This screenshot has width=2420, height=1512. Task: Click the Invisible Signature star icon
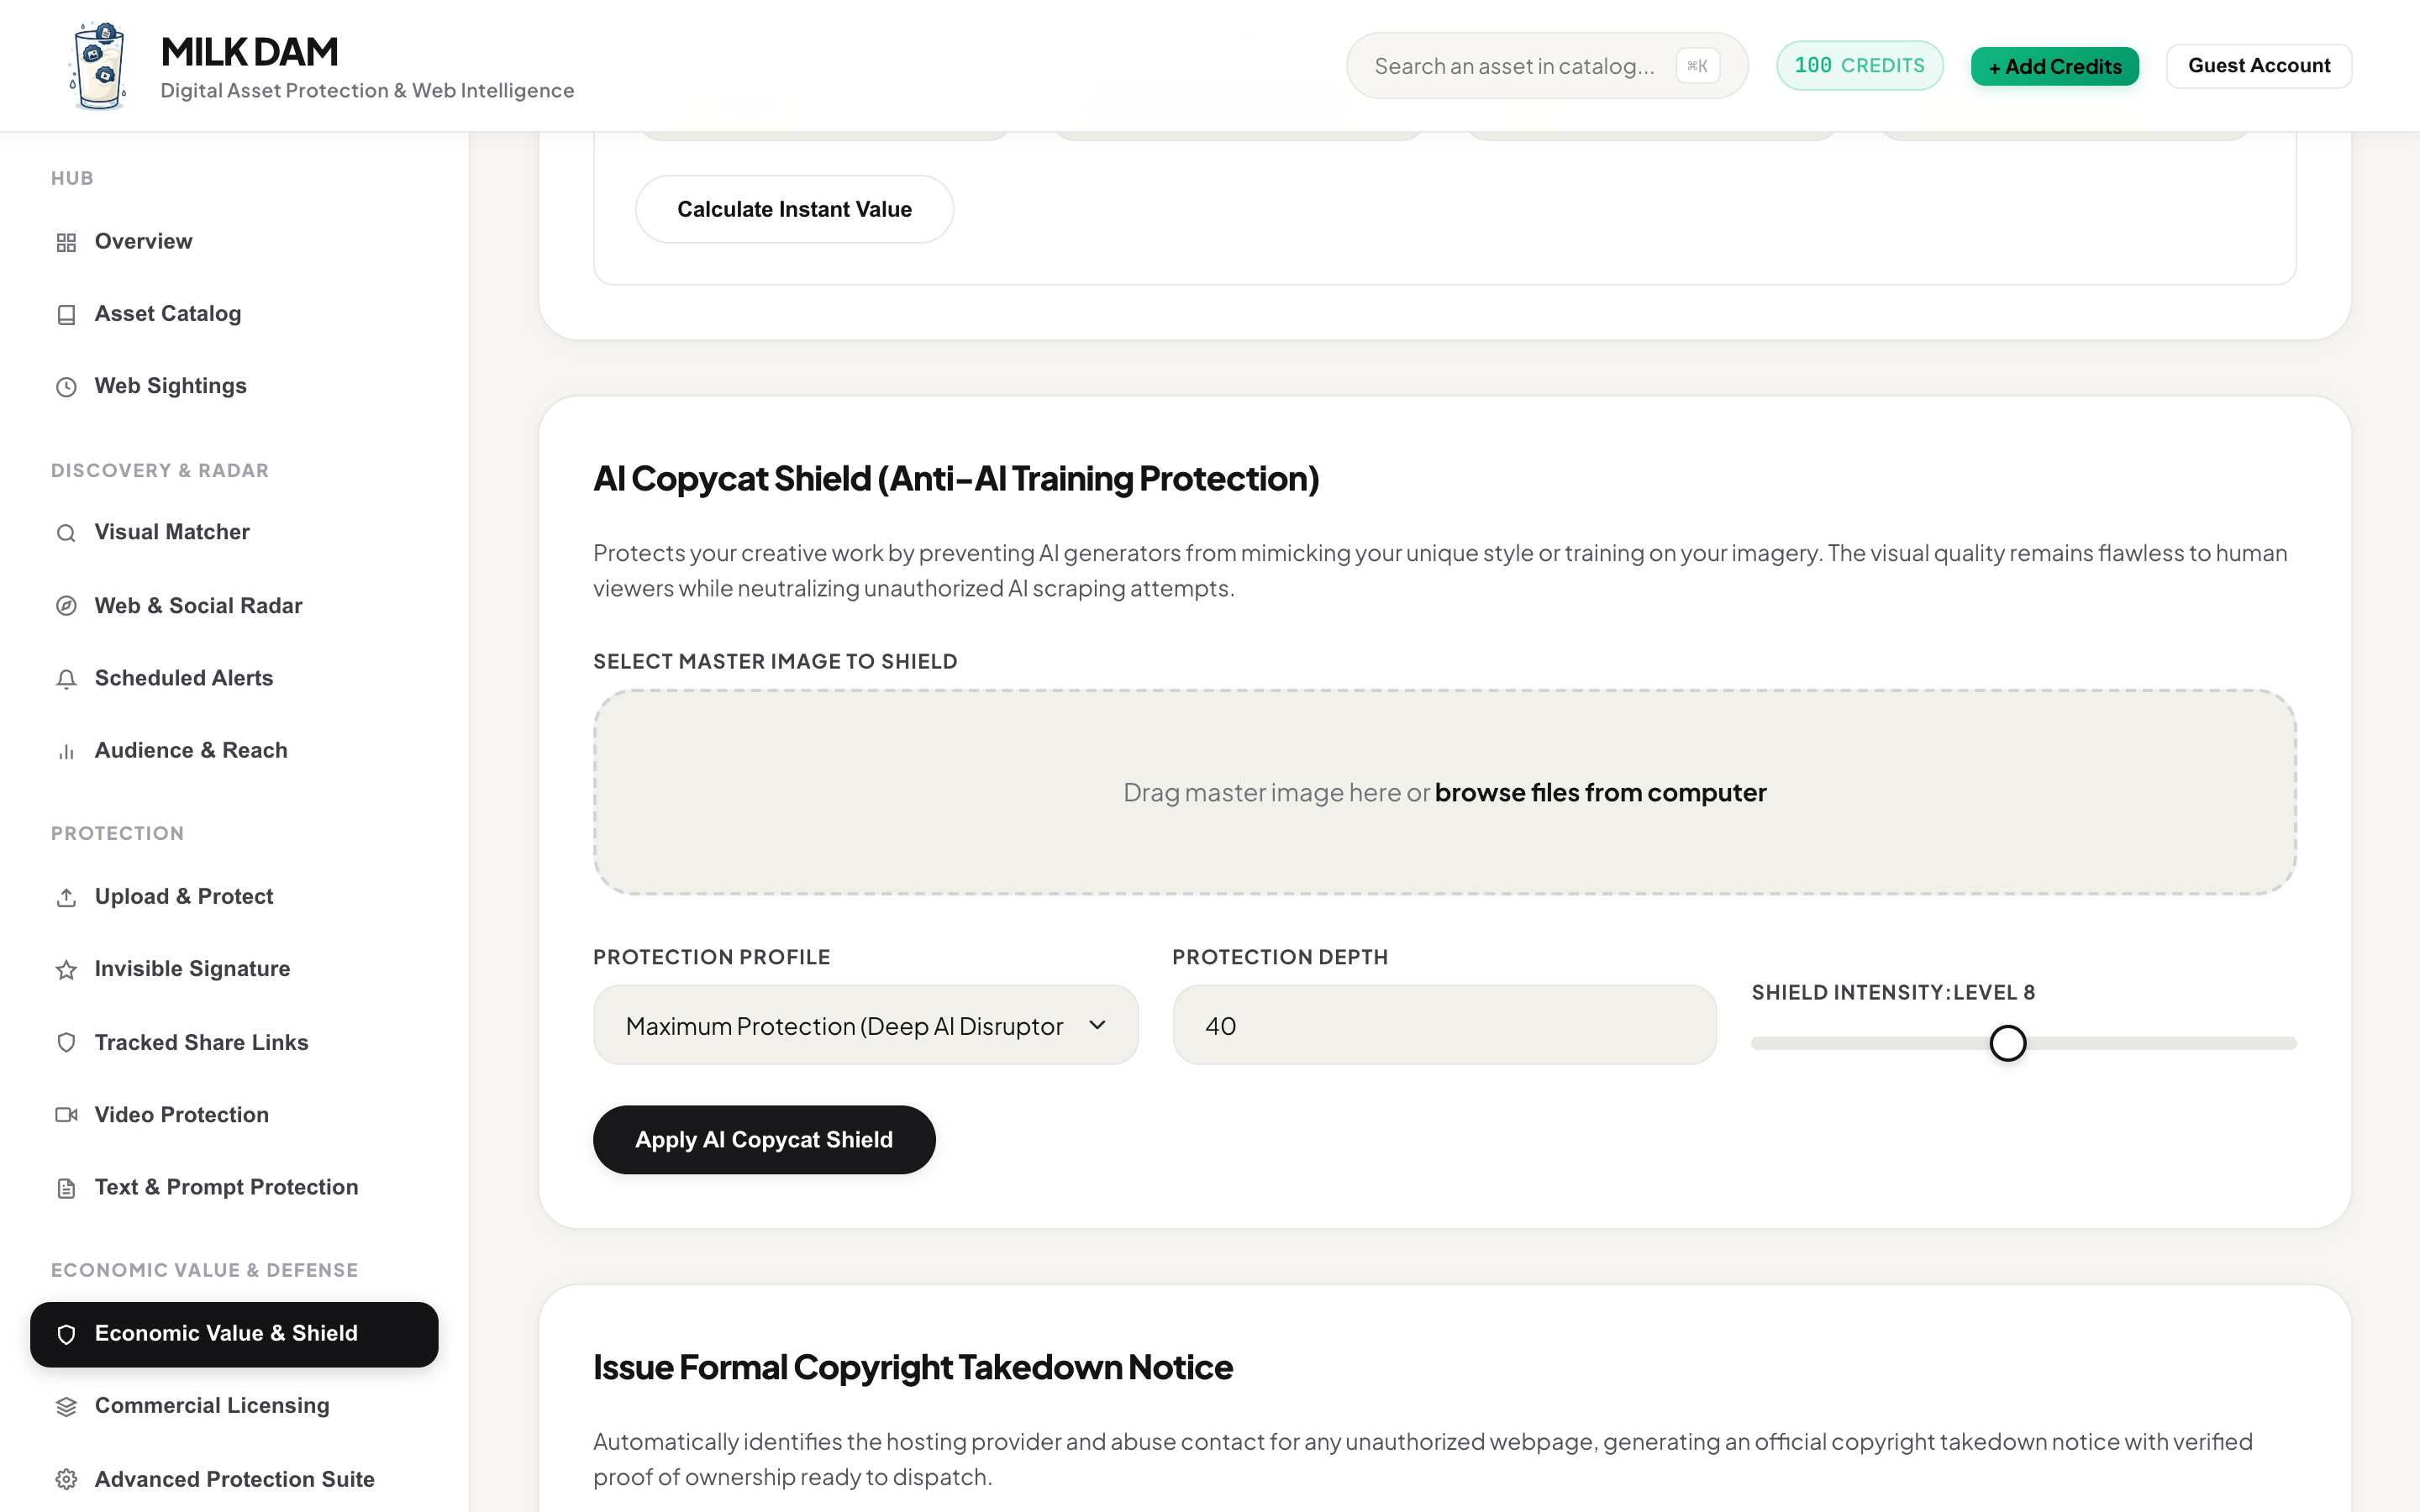tap(66, 970)
